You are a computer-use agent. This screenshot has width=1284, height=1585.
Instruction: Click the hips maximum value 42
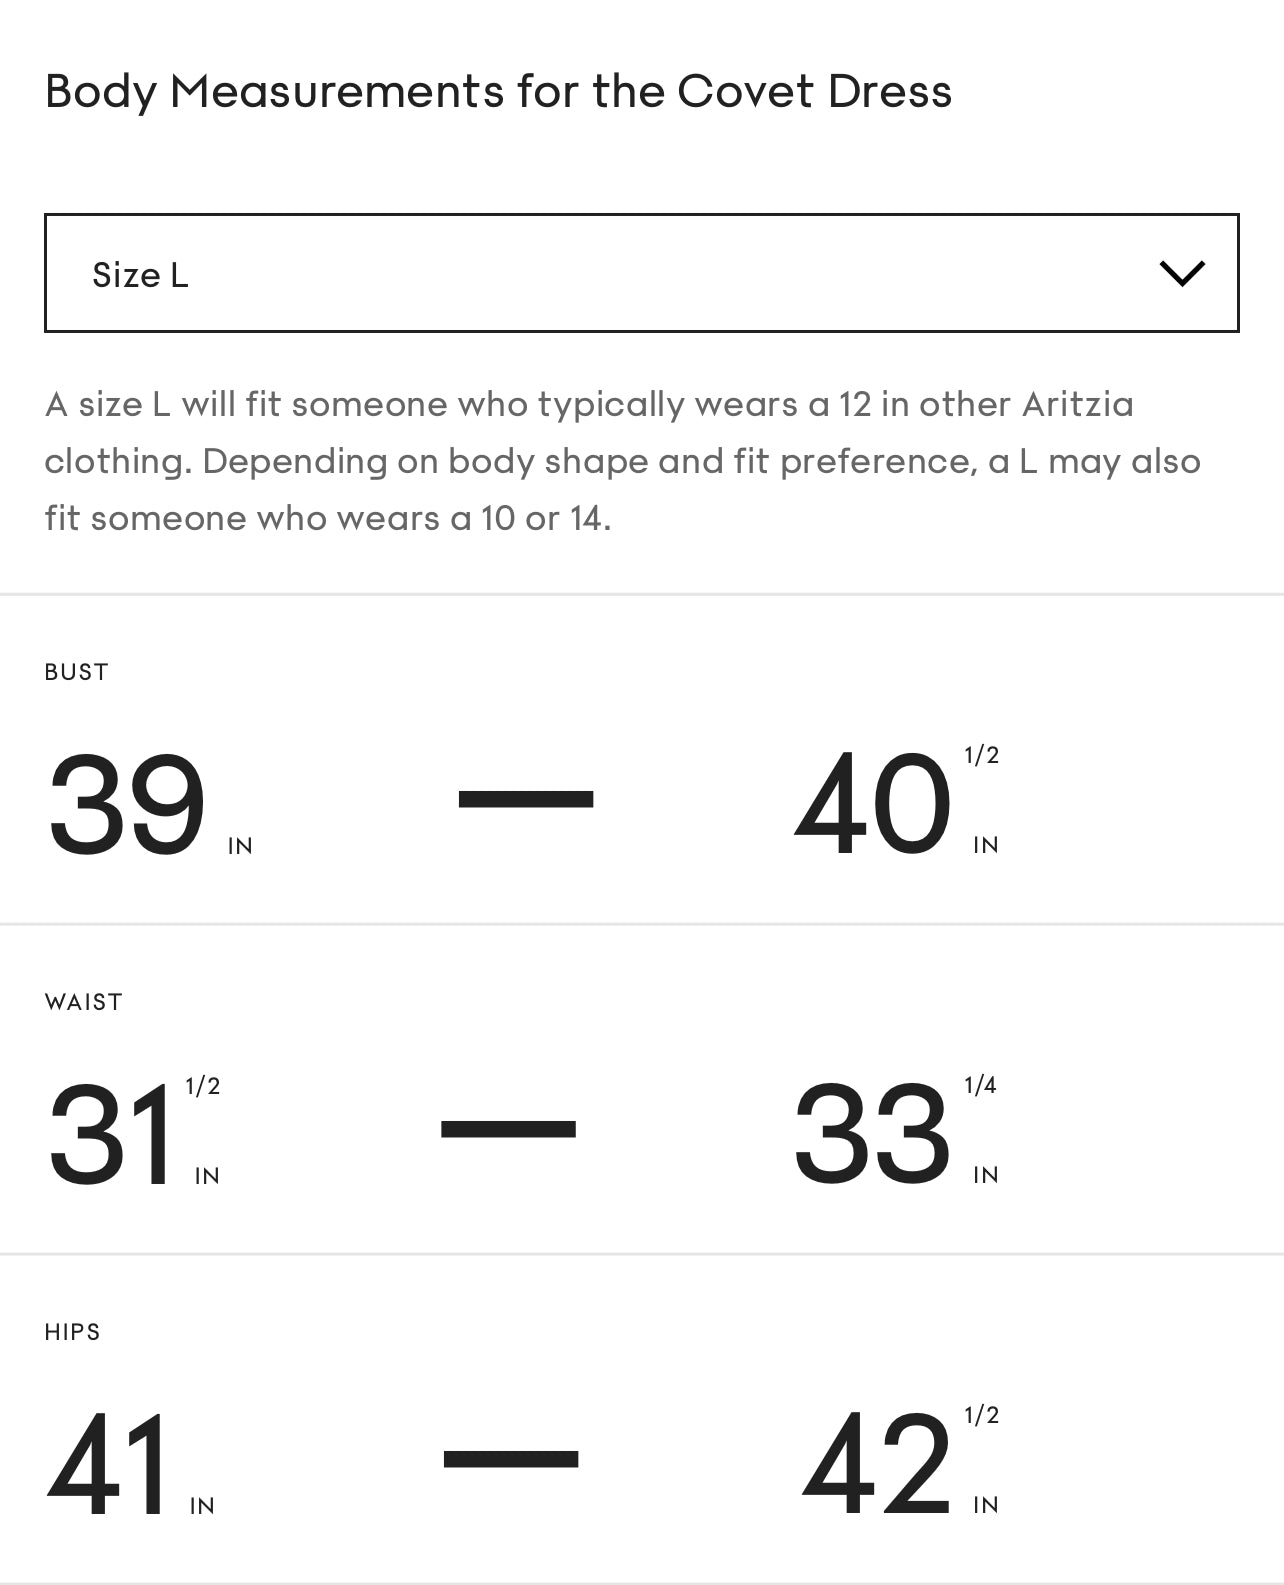point(876,1465)
